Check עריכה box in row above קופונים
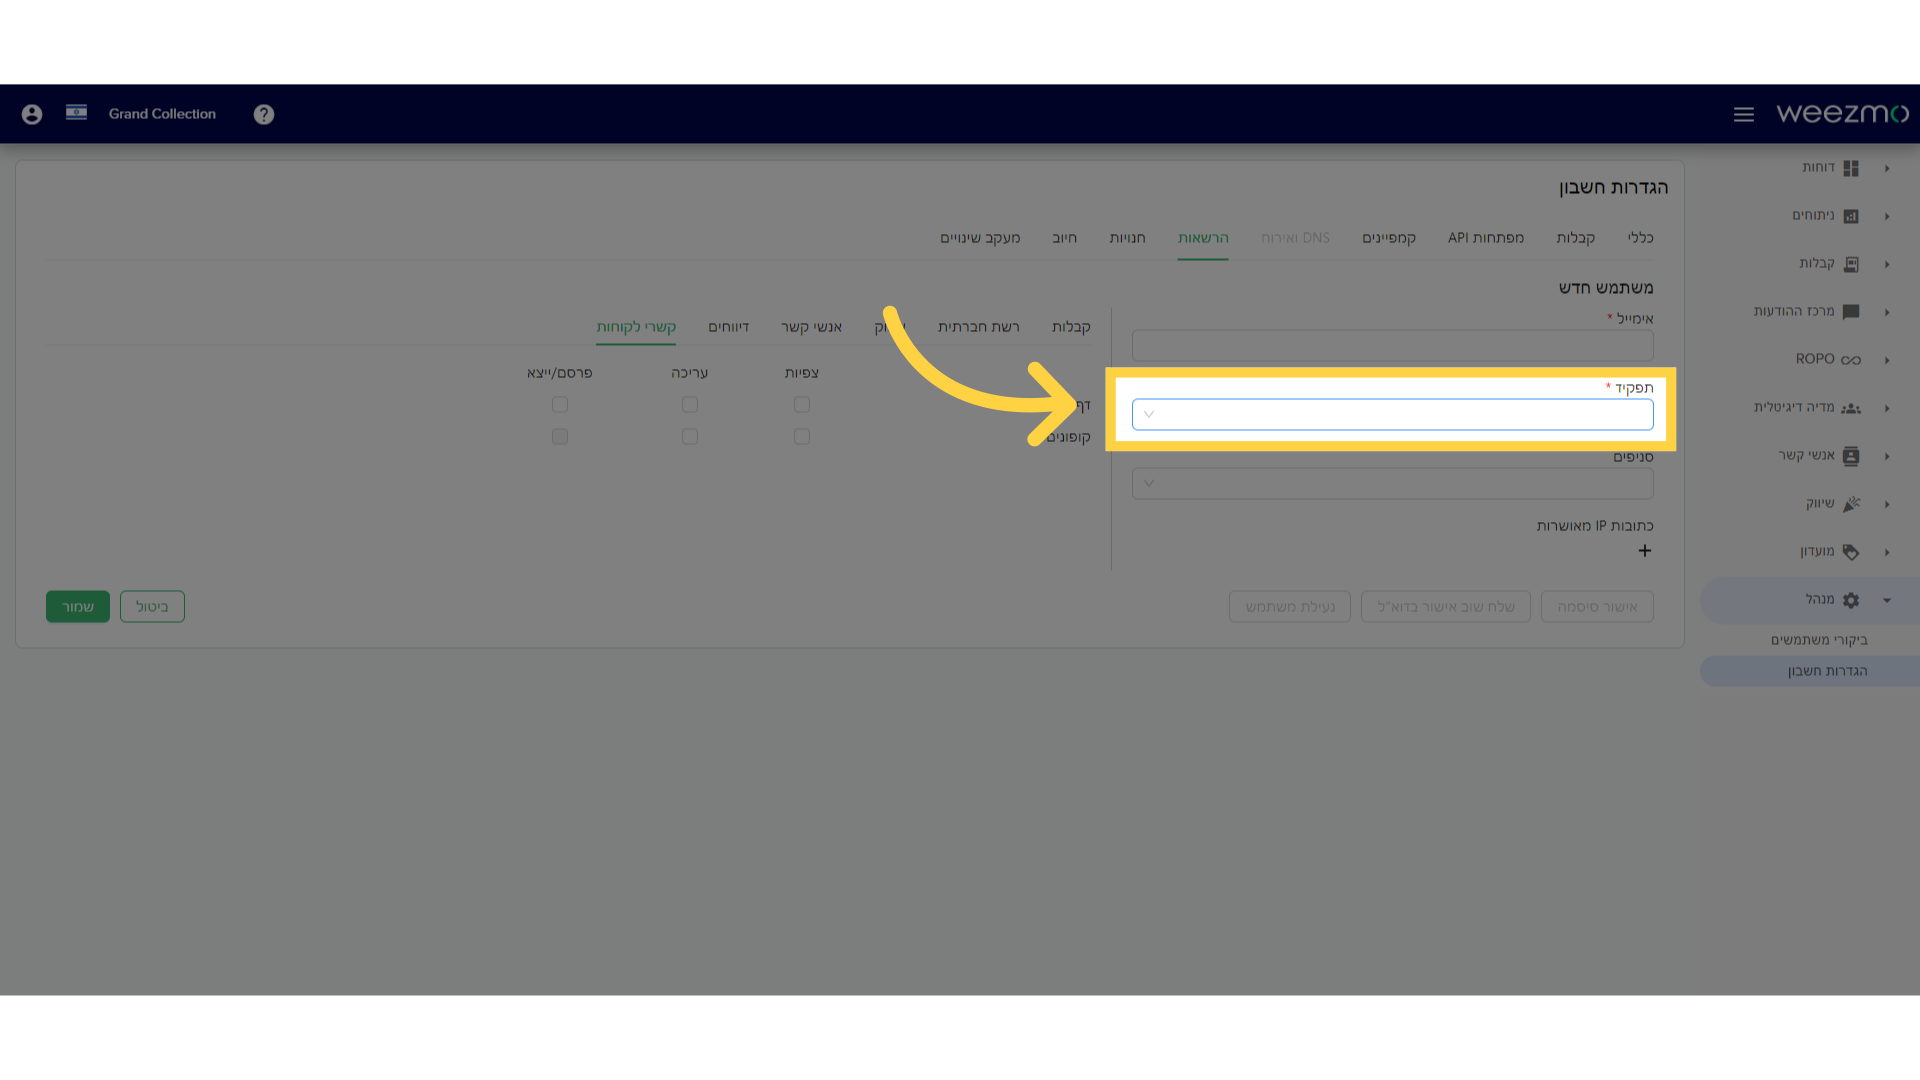This screenshot has height=1080, width=1920. coord(690,405)
